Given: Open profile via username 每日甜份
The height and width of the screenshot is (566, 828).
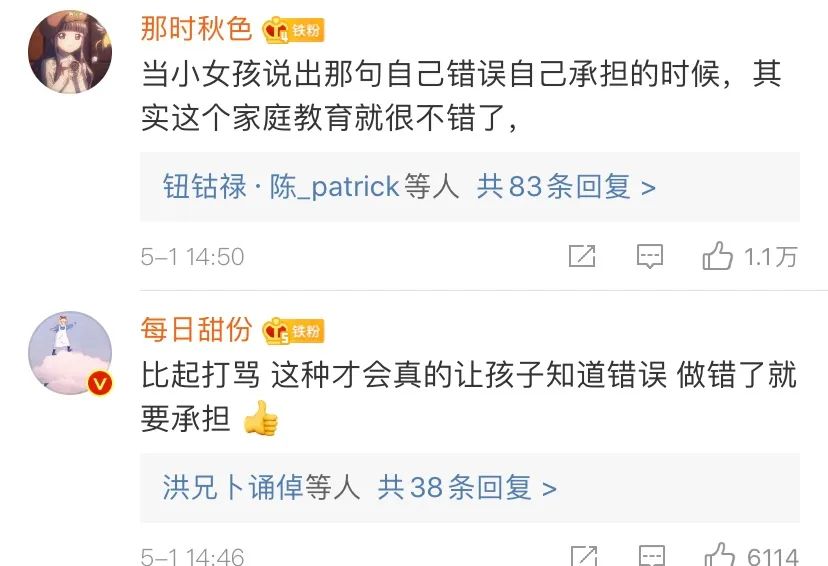Looking at the screenshot, I should pos(196,329).
